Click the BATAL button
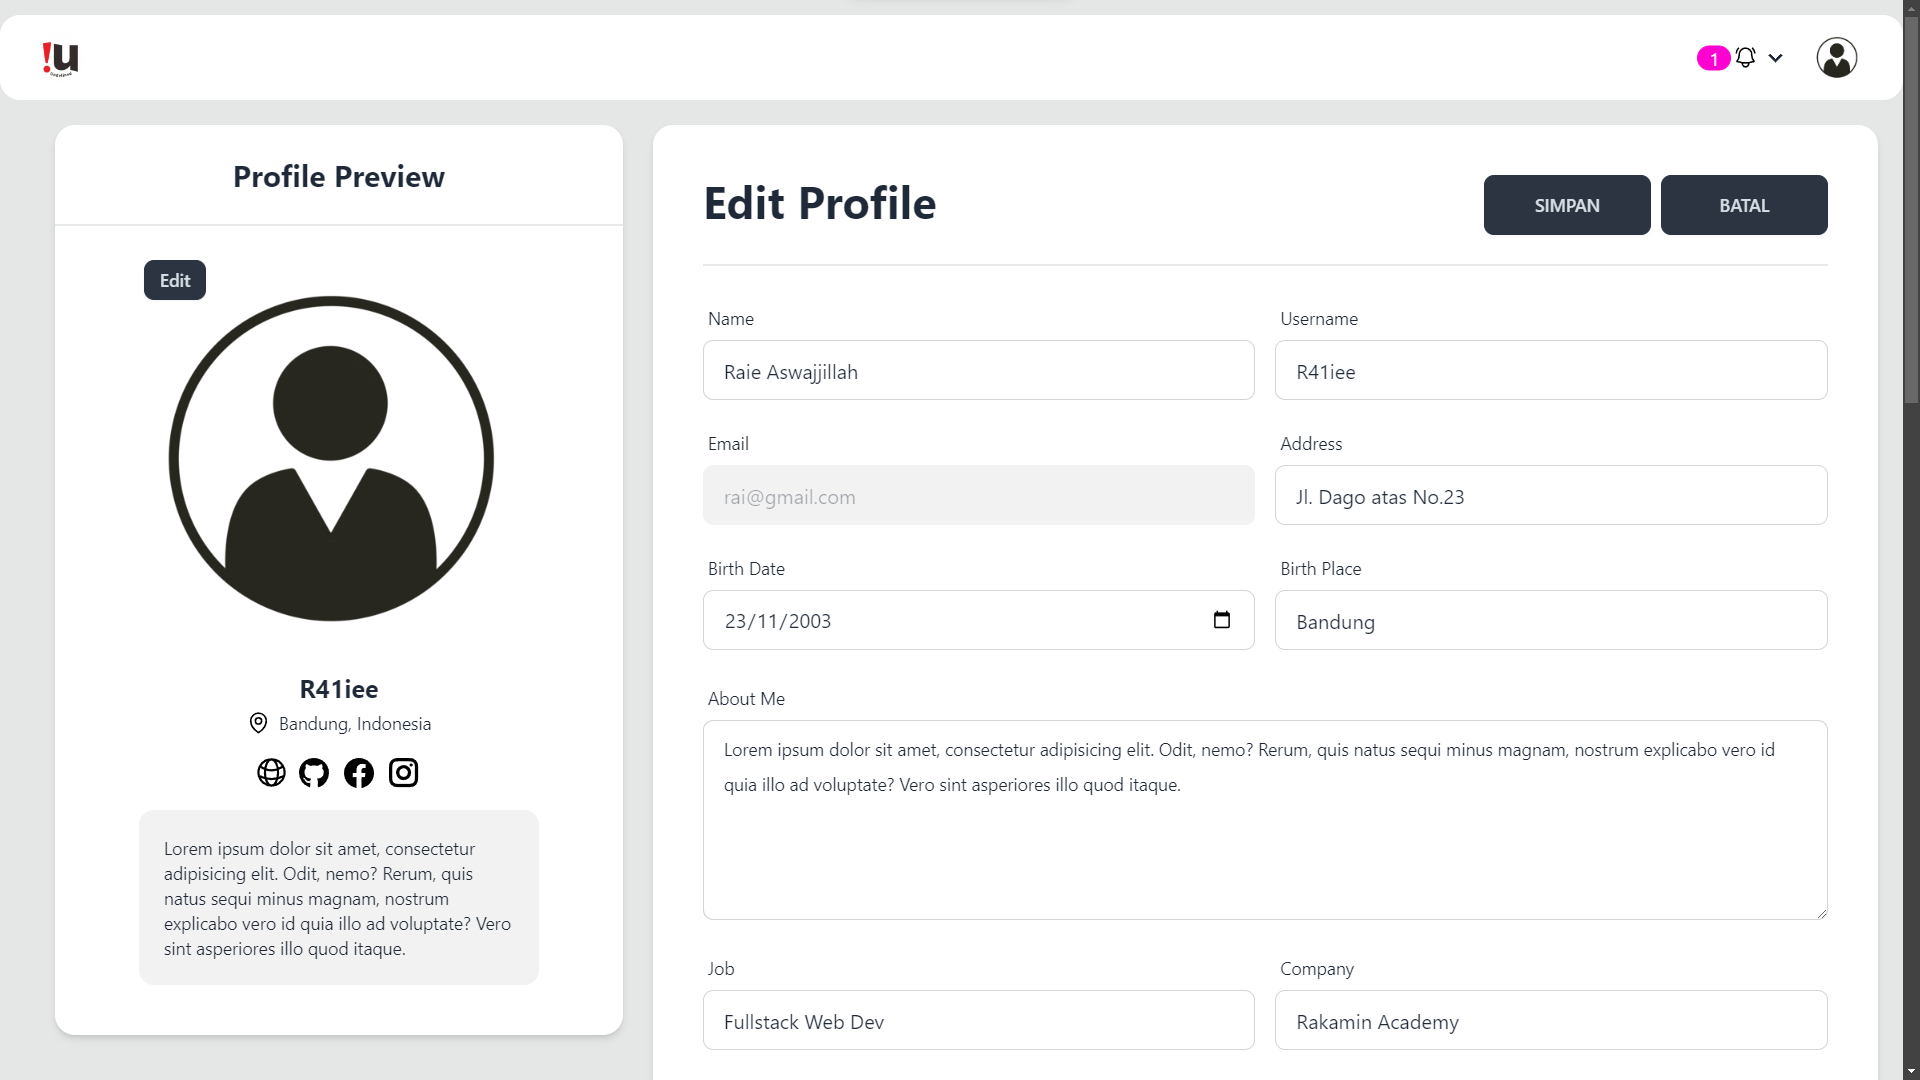1920x1080 pixels. [x=1744, y=205]
